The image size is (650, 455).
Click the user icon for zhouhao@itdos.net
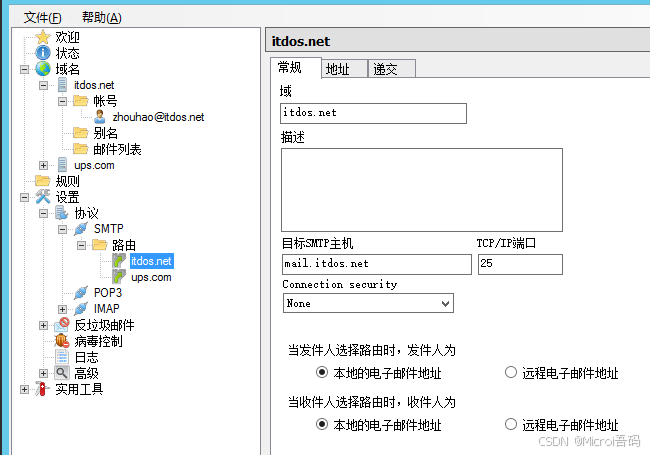point(99,117)
